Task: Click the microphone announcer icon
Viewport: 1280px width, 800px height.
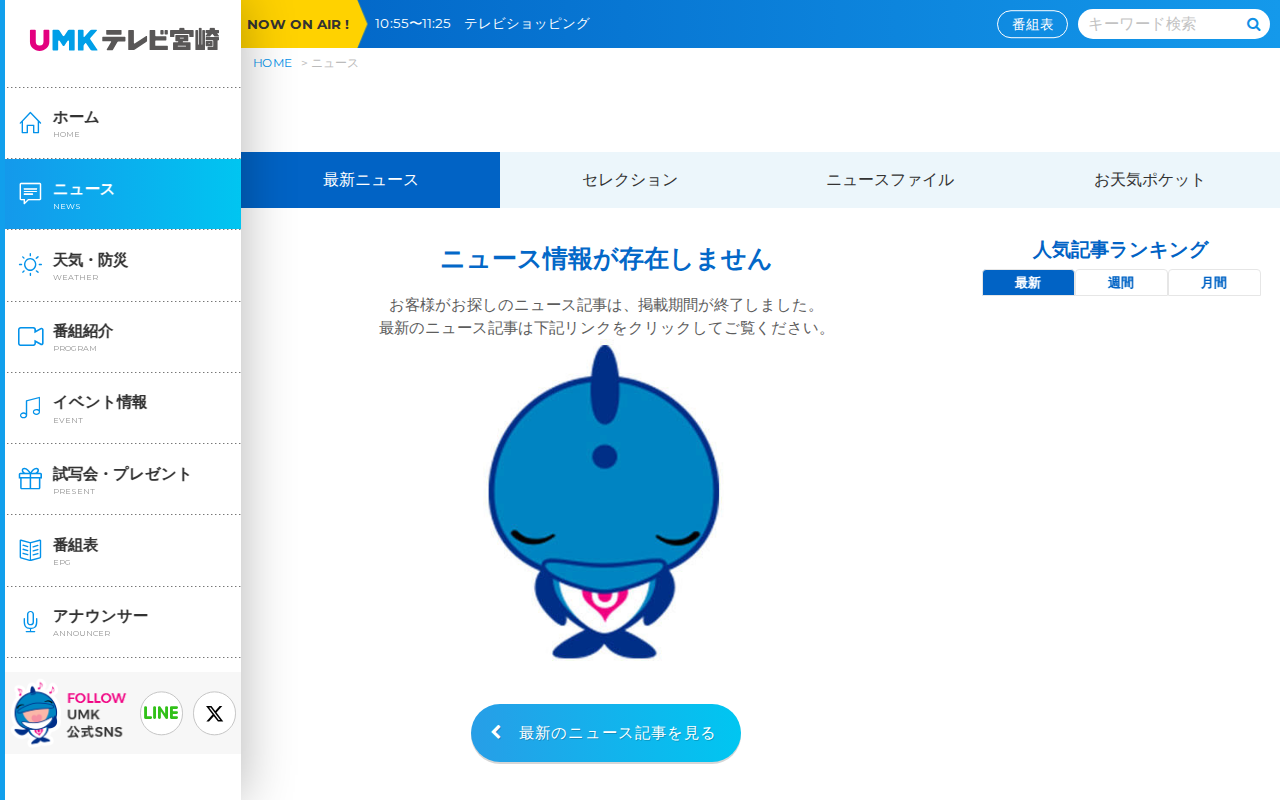Action: (30, 622)
